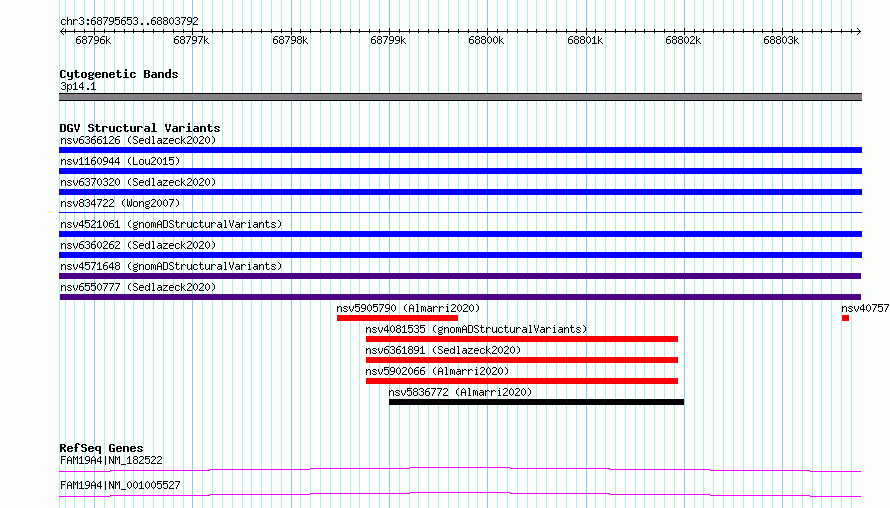
Task: Open variant nsv4081535 (gnomADStructuralVariants) label
Action: click(476, 329)
